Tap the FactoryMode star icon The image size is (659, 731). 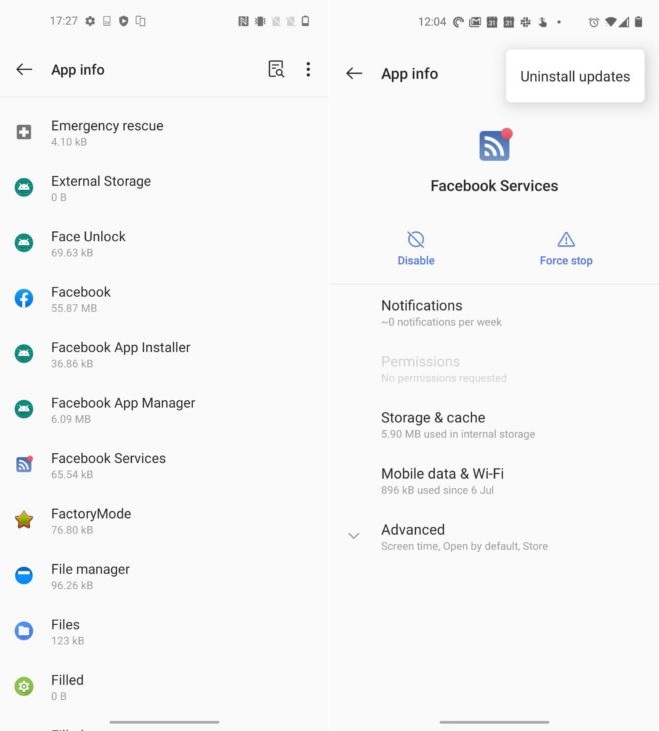(x=24, y=520)
